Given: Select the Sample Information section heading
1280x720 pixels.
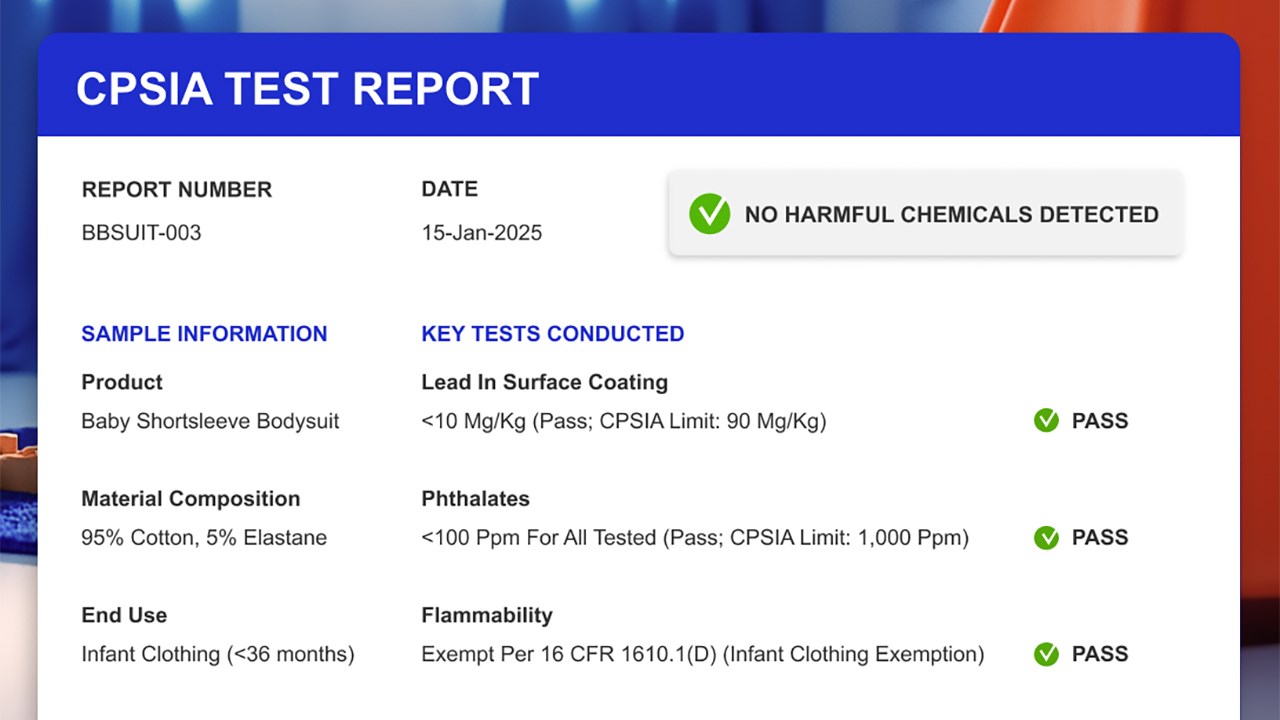Looking at the screenshot, I should click(x=204, y=334).
